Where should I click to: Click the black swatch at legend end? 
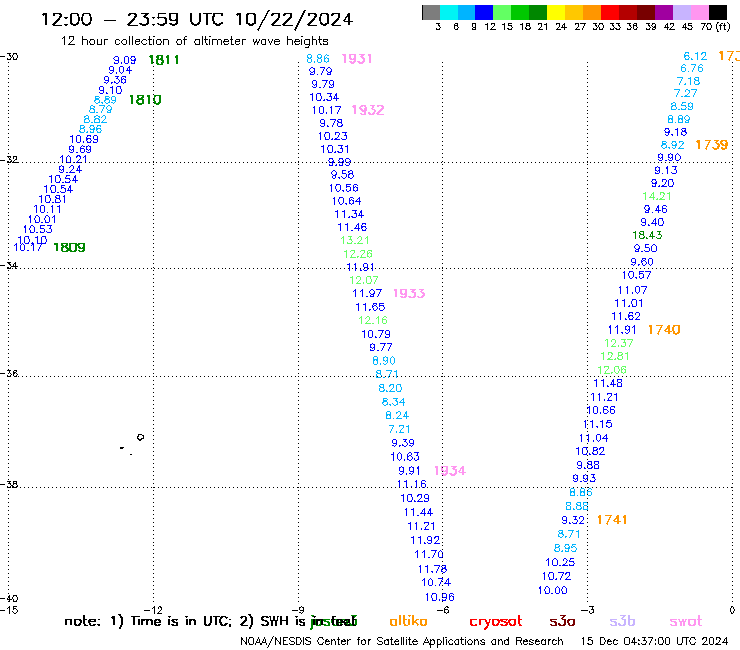click(x=717, y=12)
